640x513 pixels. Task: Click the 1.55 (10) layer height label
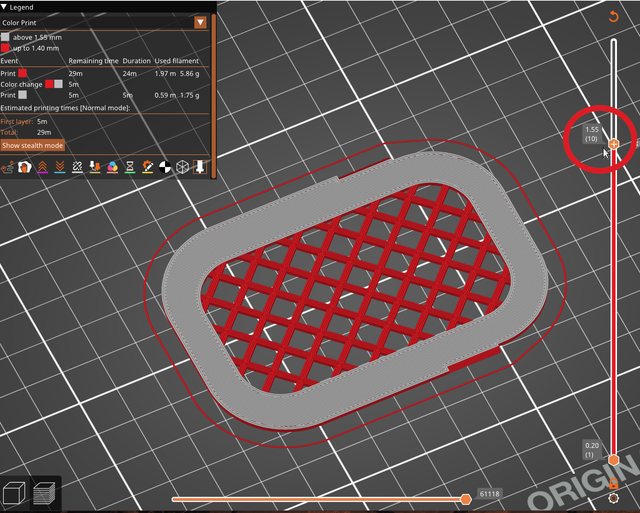592,134
